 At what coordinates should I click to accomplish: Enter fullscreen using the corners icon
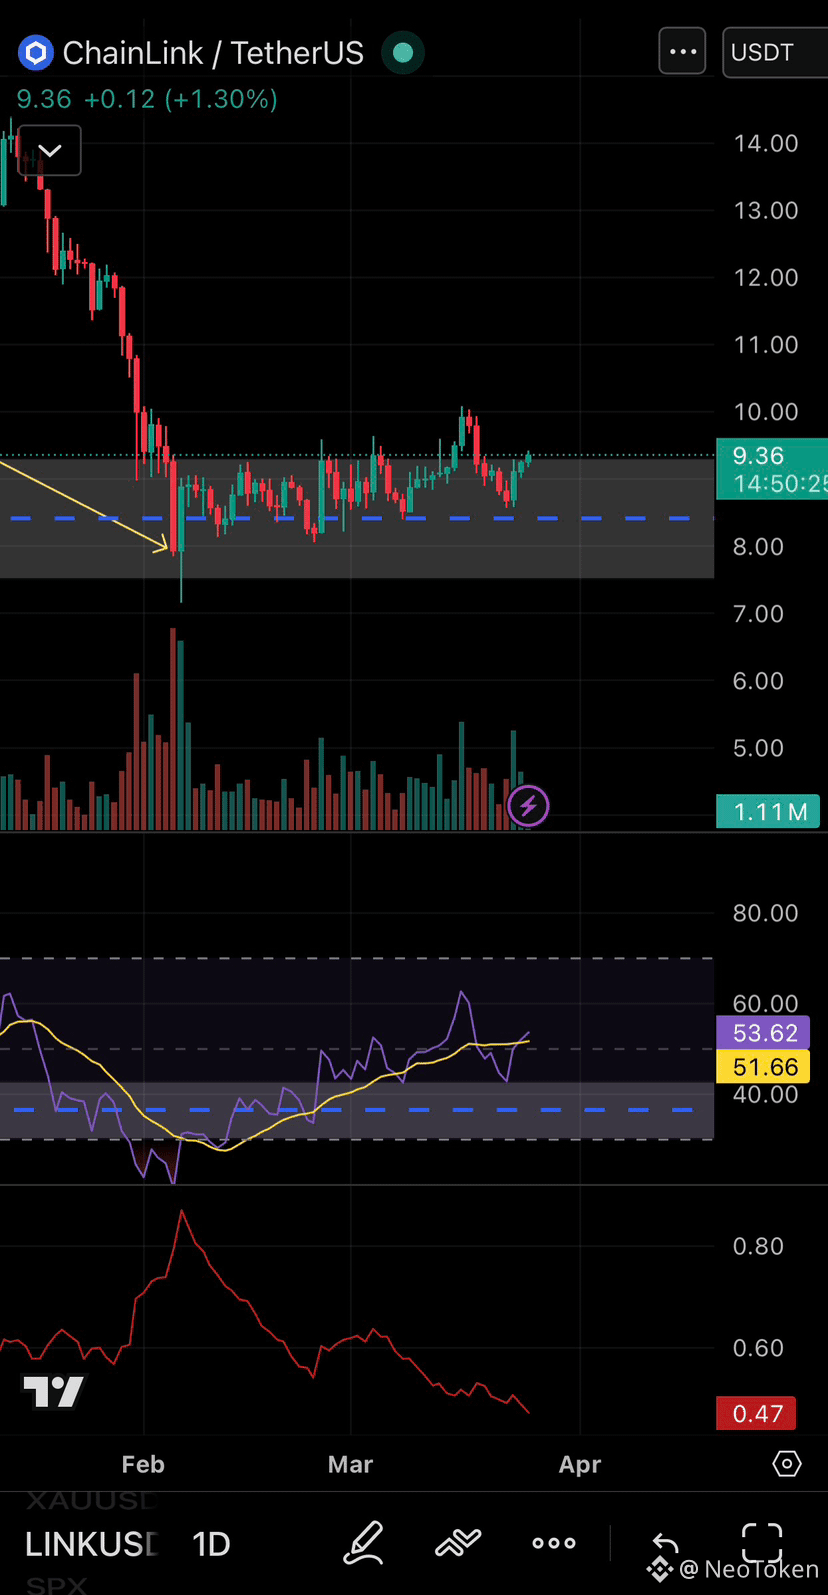tap(762, 1543)
